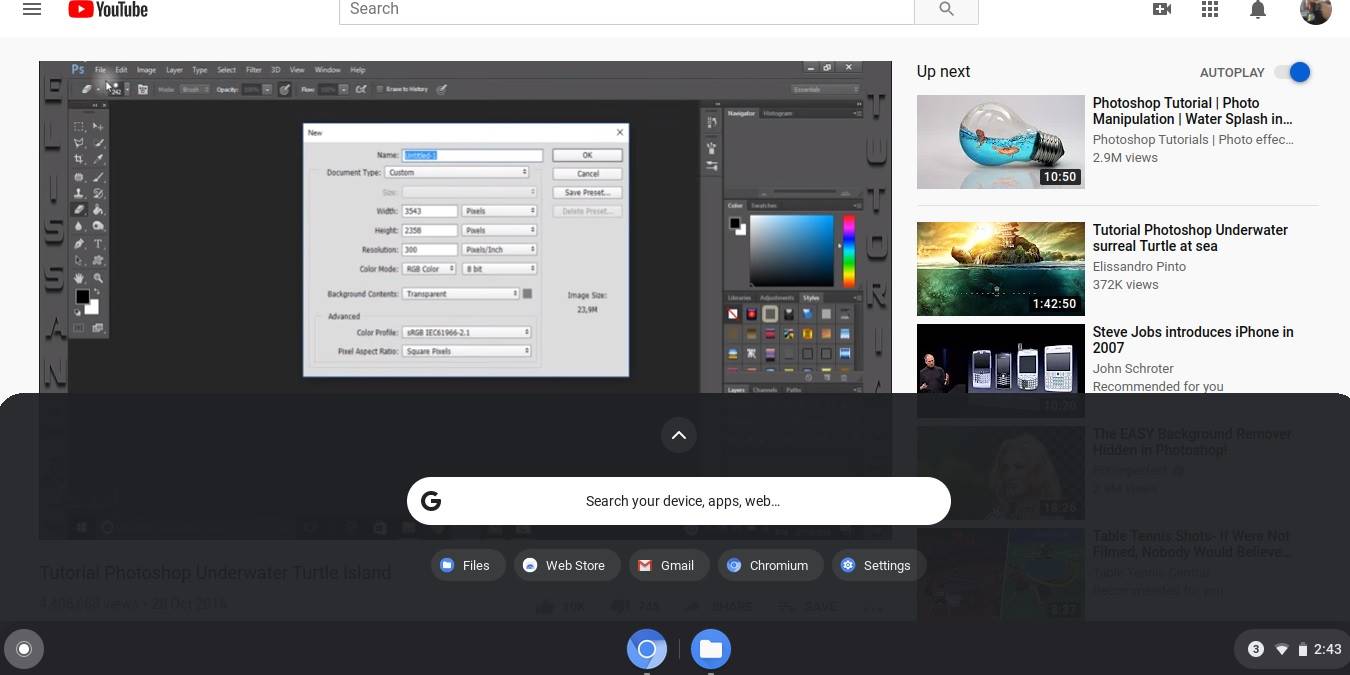This screenshot has height=675, width=1350.
Task: Disable the Autoplay toggle
Action: point(1296,72)
